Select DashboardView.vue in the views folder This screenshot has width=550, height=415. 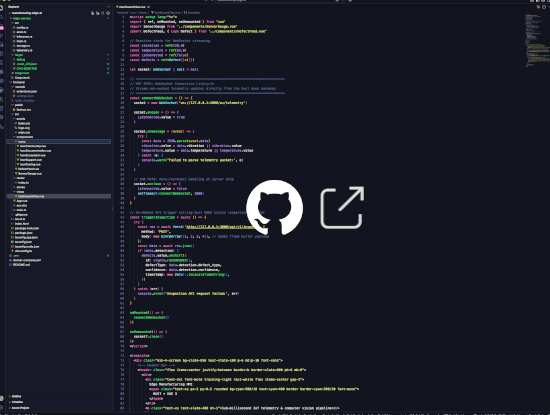[59, 196]
